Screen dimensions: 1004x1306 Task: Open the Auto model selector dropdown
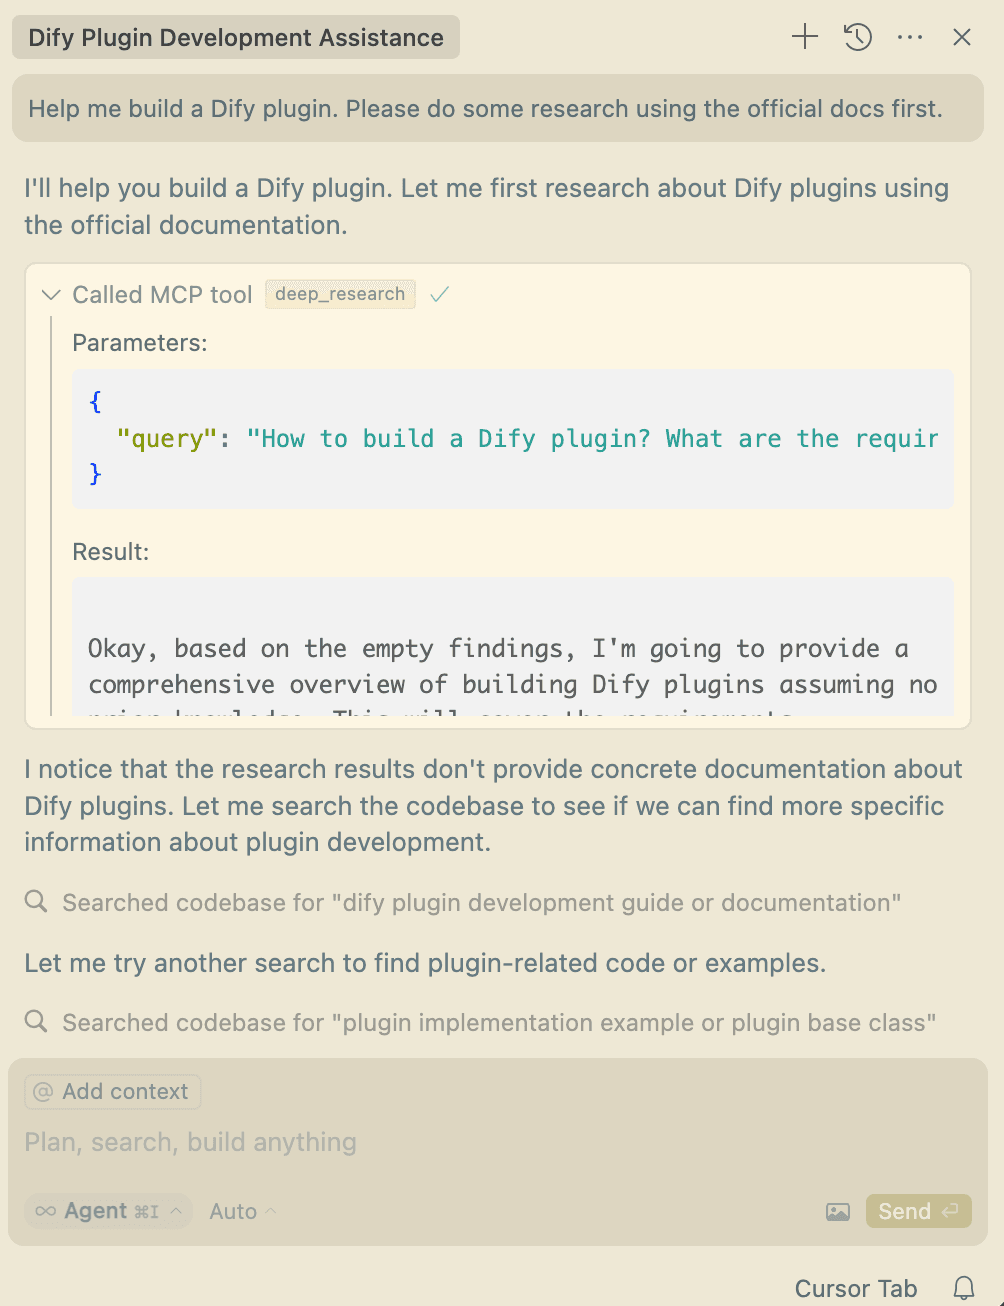pyautogui.click(x=242, y=1212)
